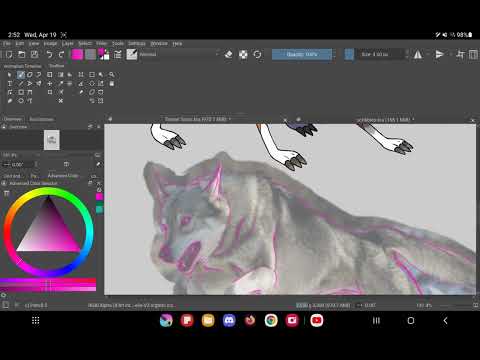Toggle wrap around mode
Screen dimensions: 480x360
pyautogui.click(x=461, y=54)
